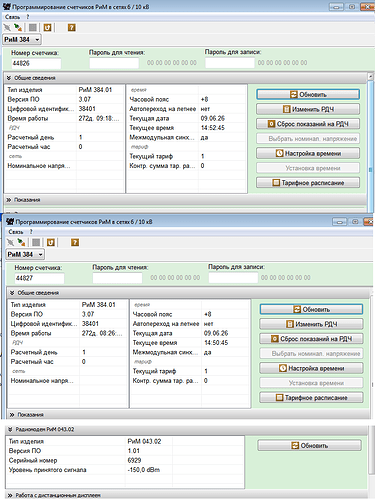The height and width of the screenshot is (500, 375).
Task: Select the signal level value -150,0 dBm
Action: [x=144, y=470]
